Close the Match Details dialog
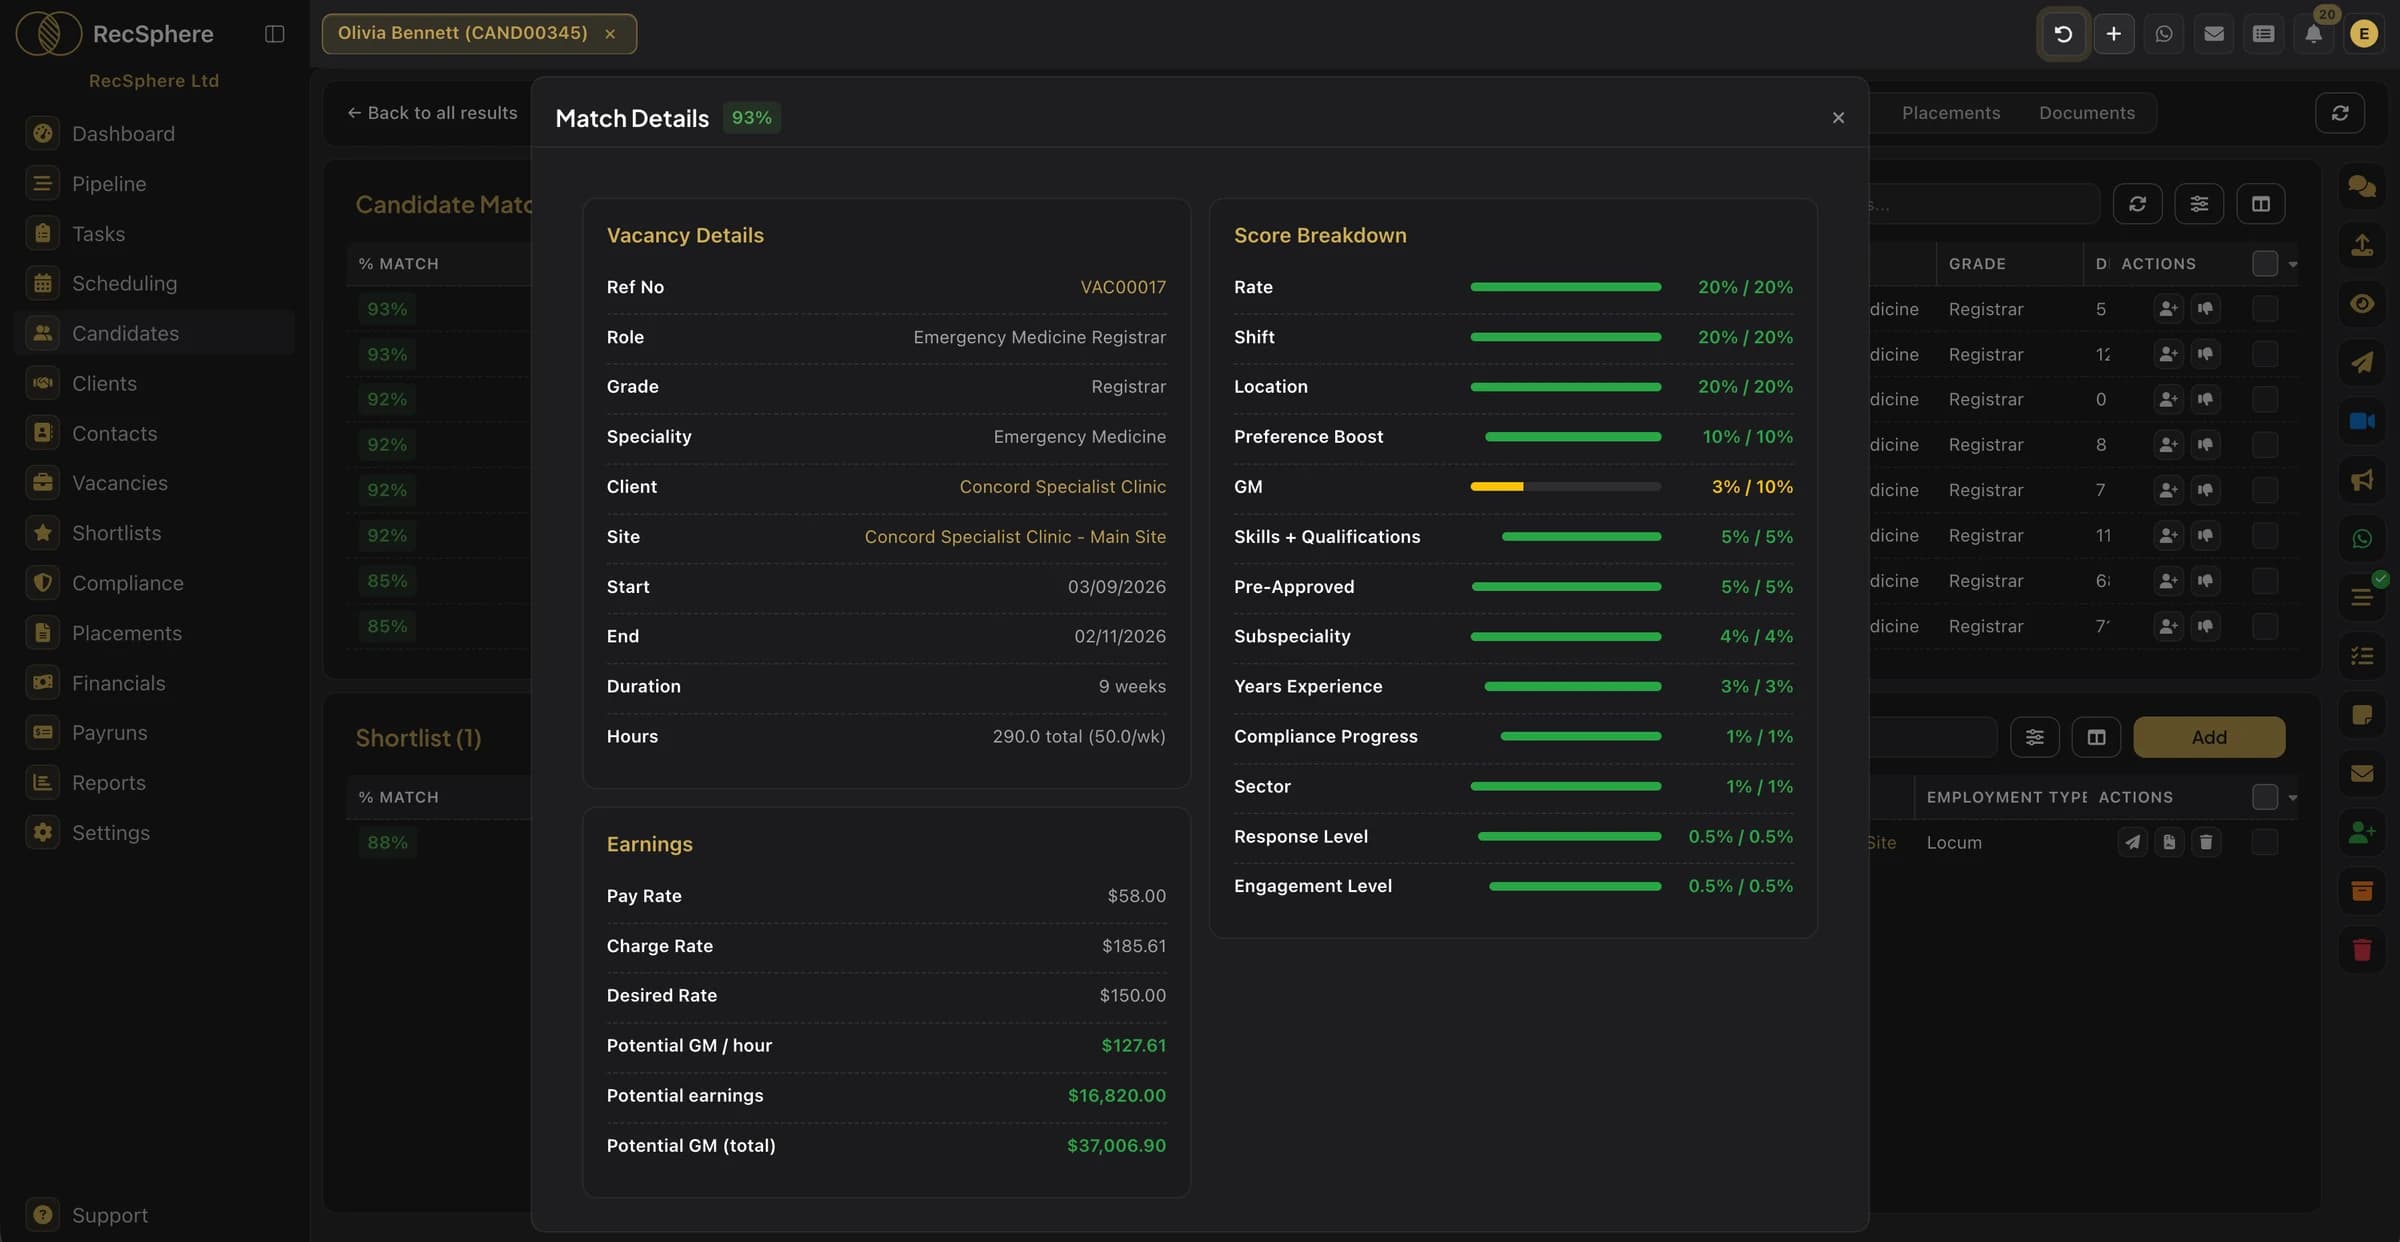 point(1838,118)
